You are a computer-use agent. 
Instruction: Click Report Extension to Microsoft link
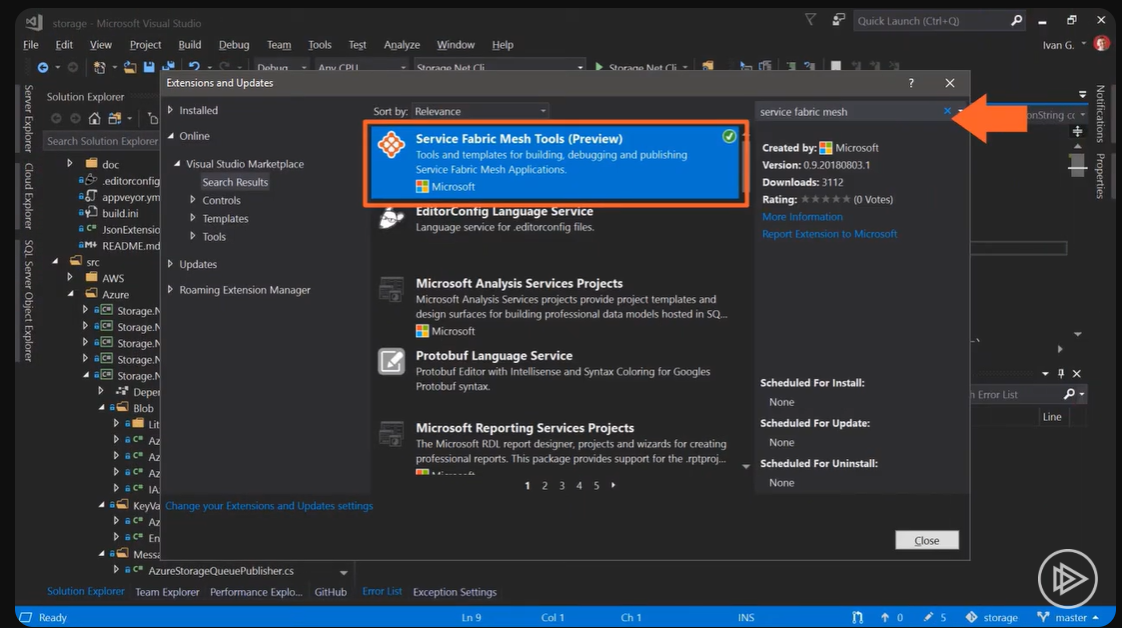point(829,234)
